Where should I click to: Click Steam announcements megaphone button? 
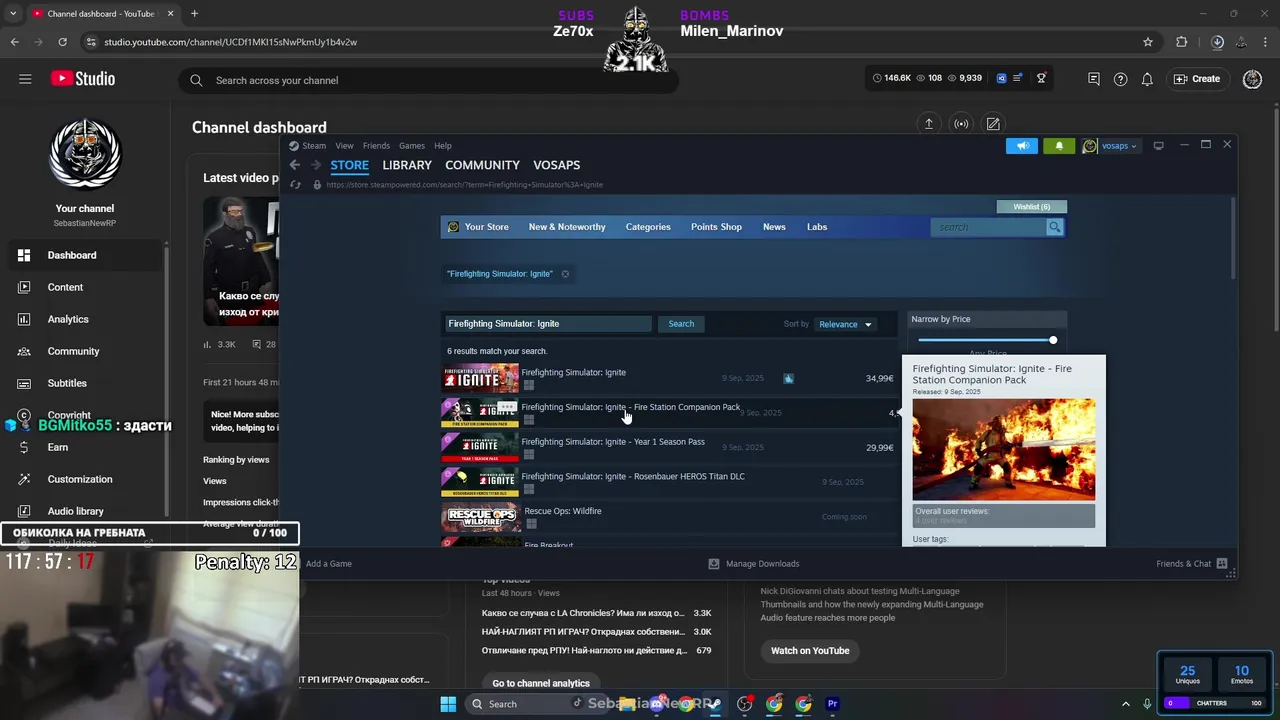tap(1022, 146)
